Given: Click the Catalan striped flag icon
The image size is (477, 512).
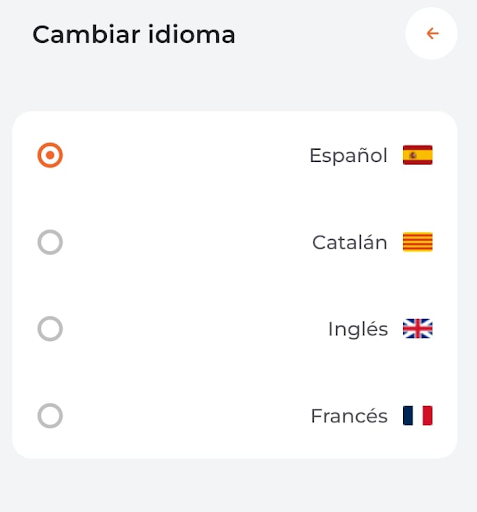Looking at the screenshot, I should 418,242.
